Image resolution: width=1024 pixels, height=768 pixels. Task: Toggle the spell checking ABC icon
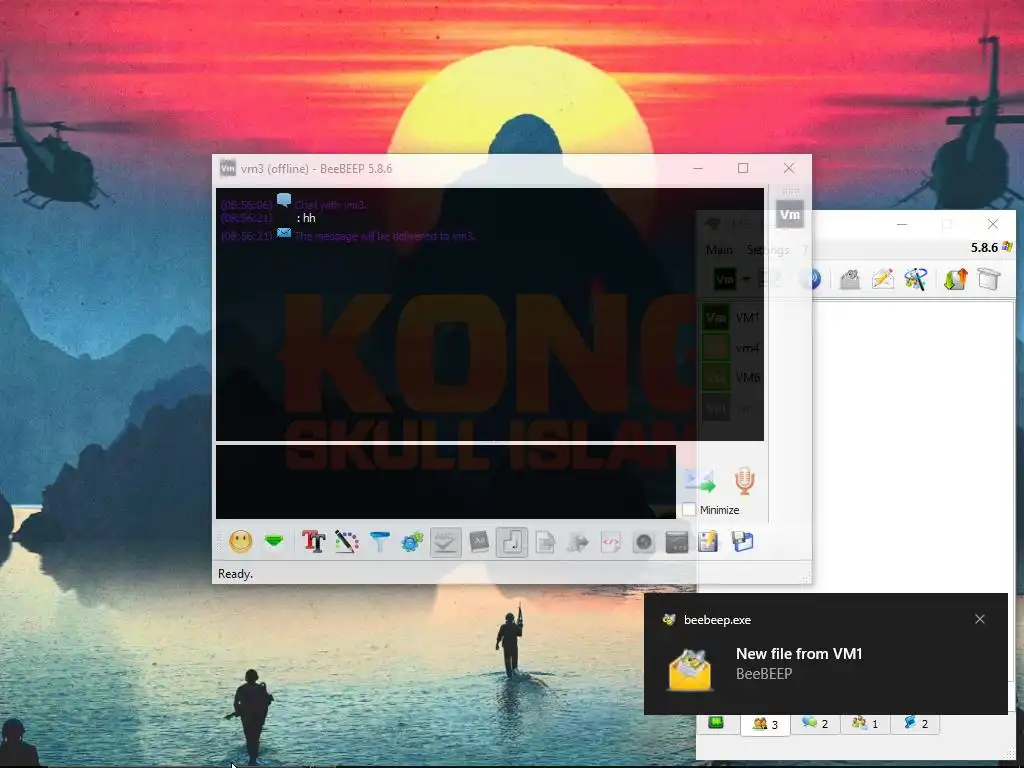(x=445, y=542)
